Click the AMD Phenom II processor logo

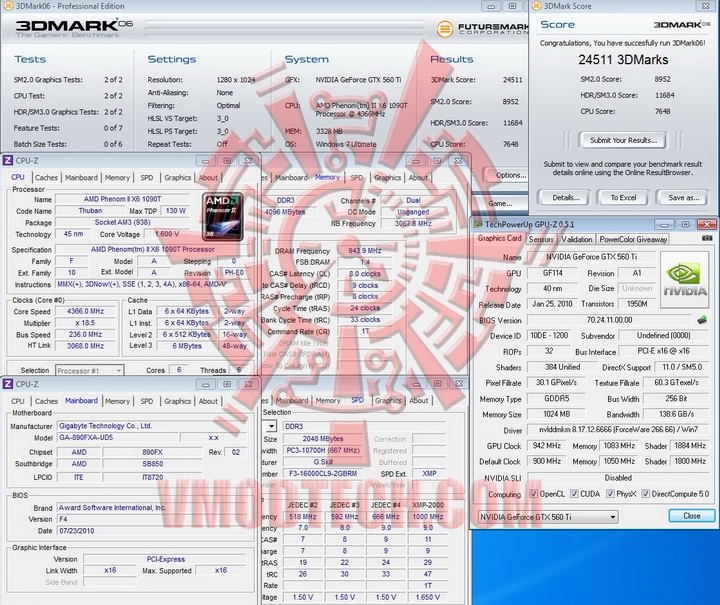pos(222,217)
